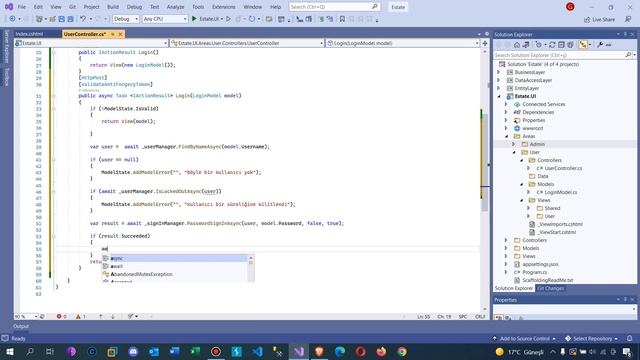The height and width of the screenshot is (360, 640).
Task: Open the Estate.UI project scope dropdown
Action: (91, 43)
